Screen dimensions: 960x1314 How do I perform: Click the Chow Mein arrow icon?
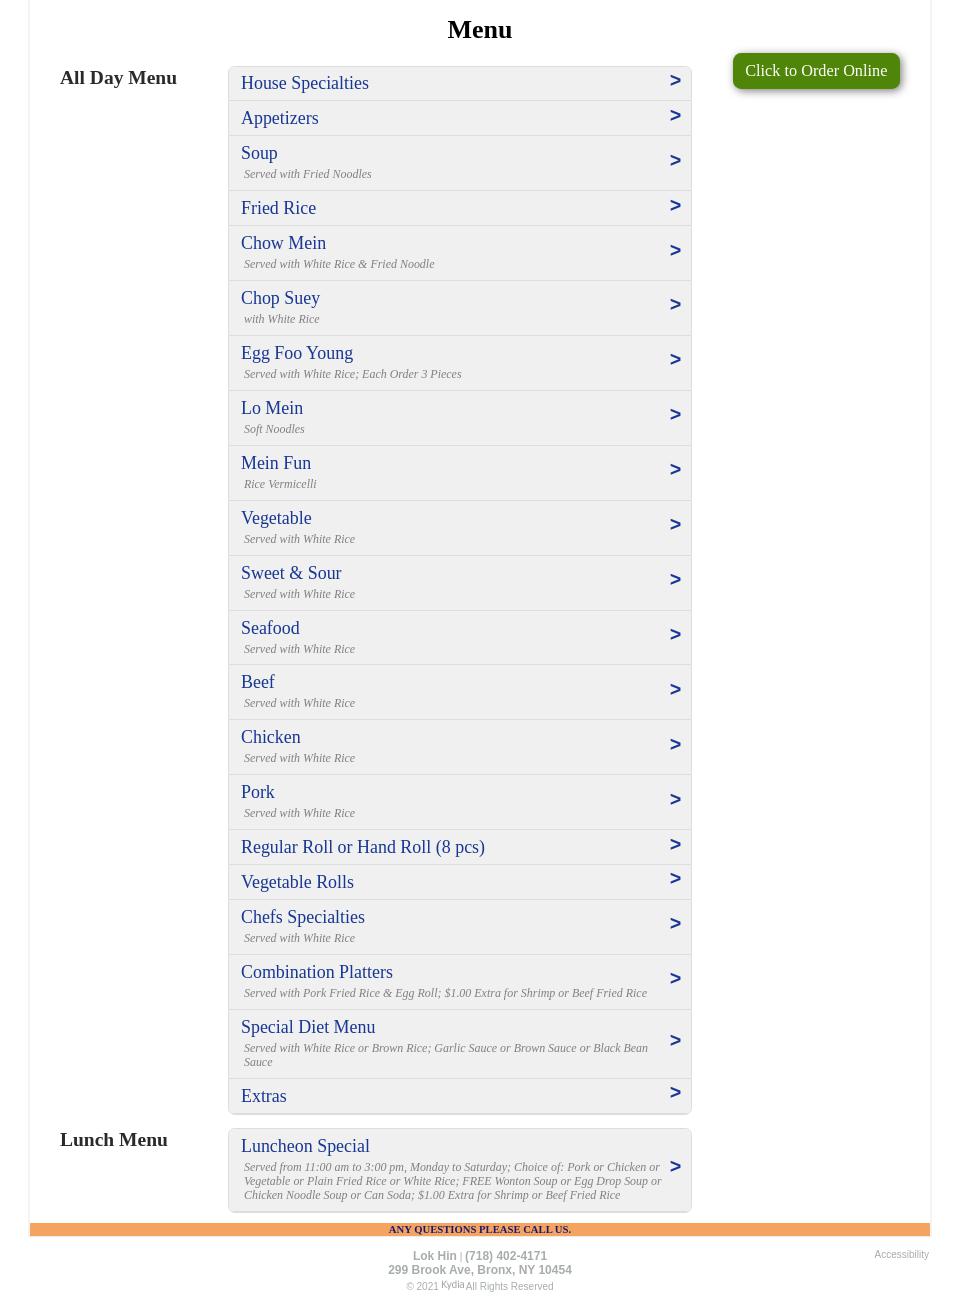tap(675, 251)
